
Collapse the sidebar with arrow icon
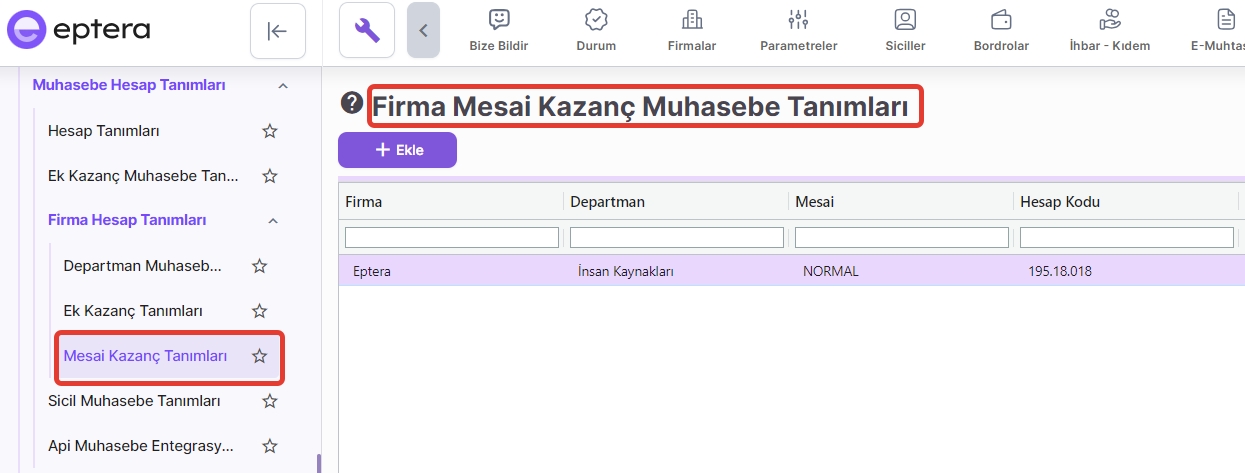click(277, 31)
